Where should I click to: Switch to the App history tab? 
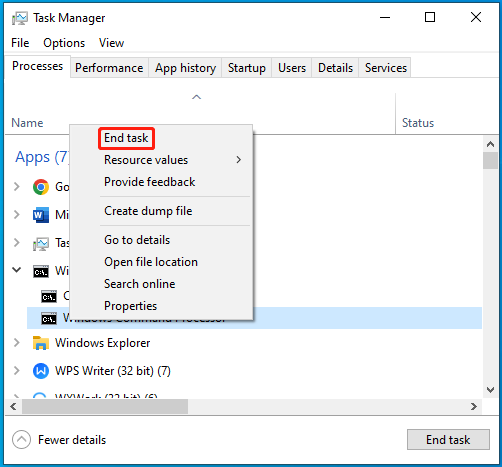[185, 68]
